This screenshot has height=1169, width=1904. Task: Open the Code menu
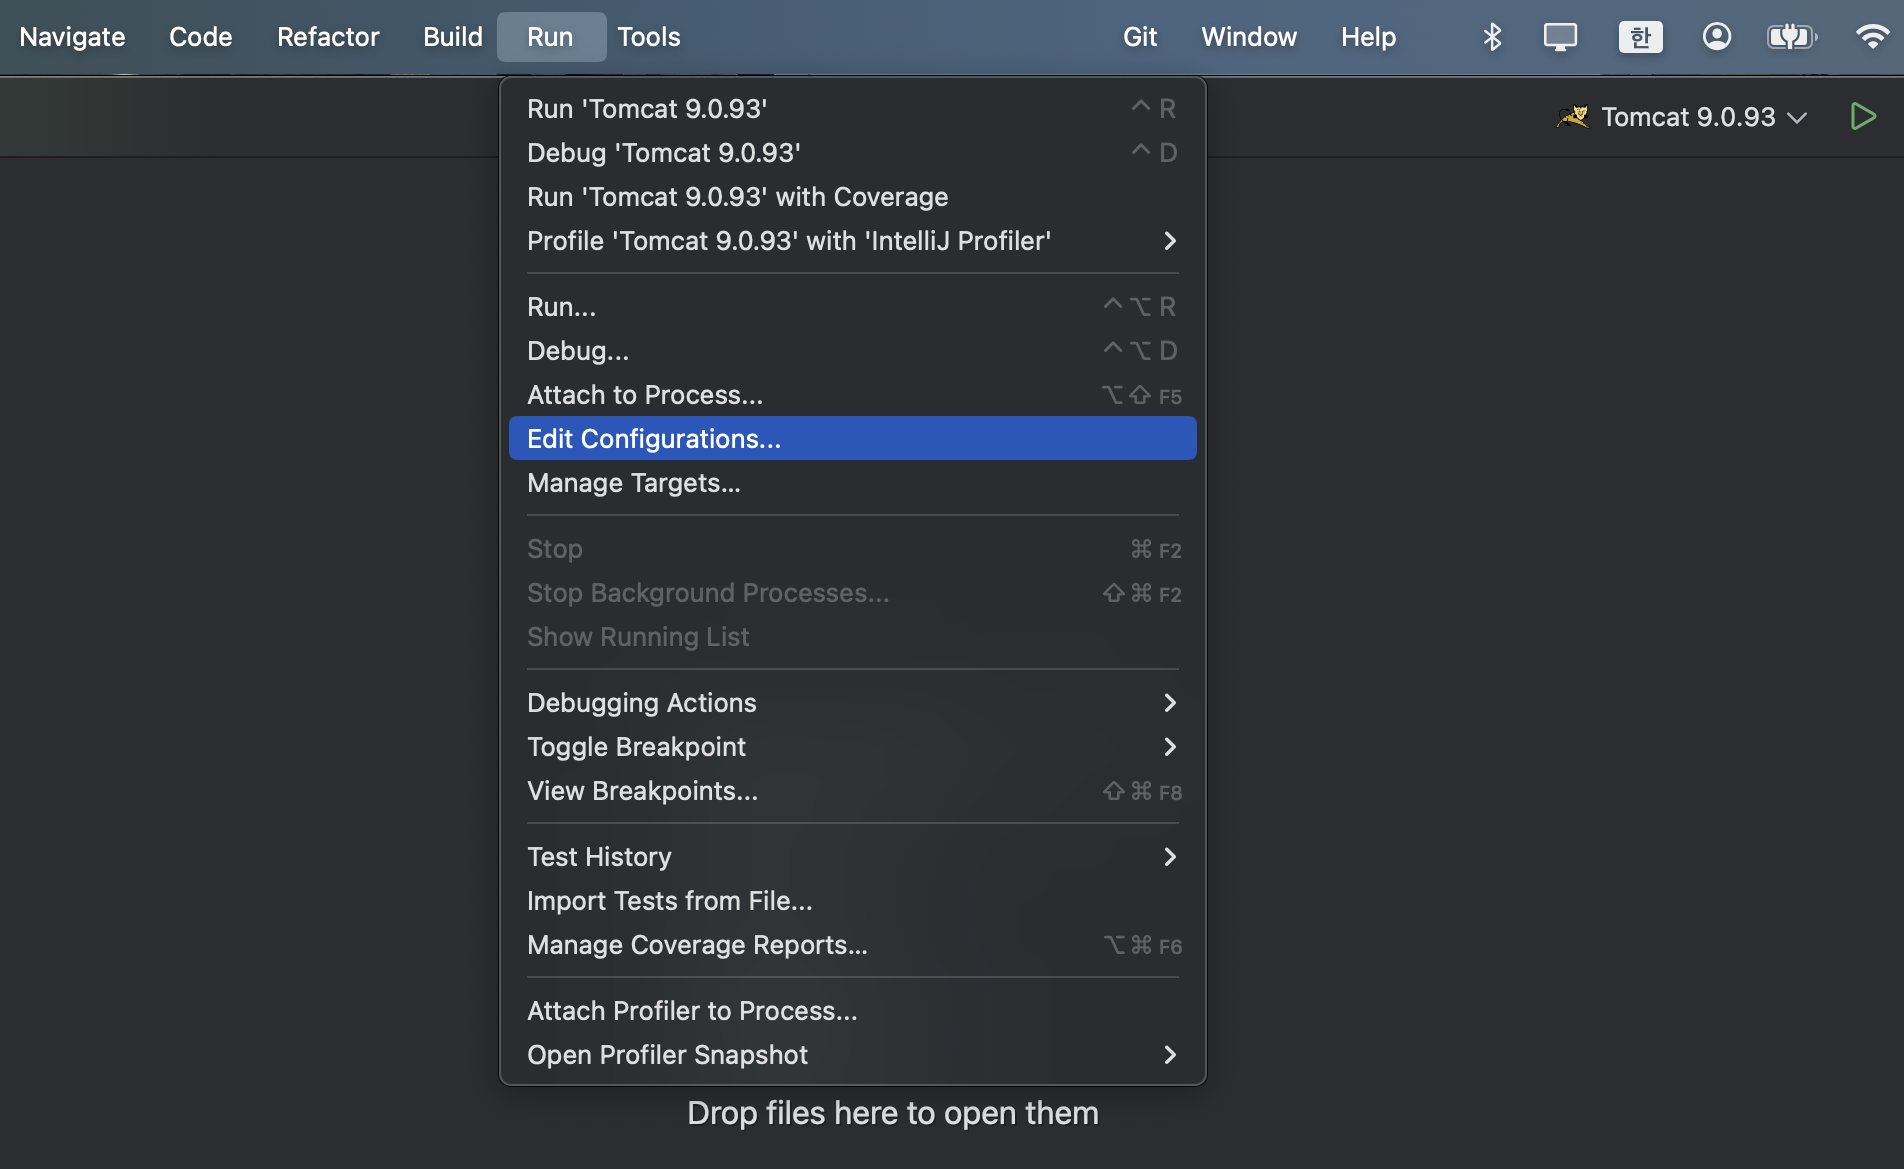201,37
